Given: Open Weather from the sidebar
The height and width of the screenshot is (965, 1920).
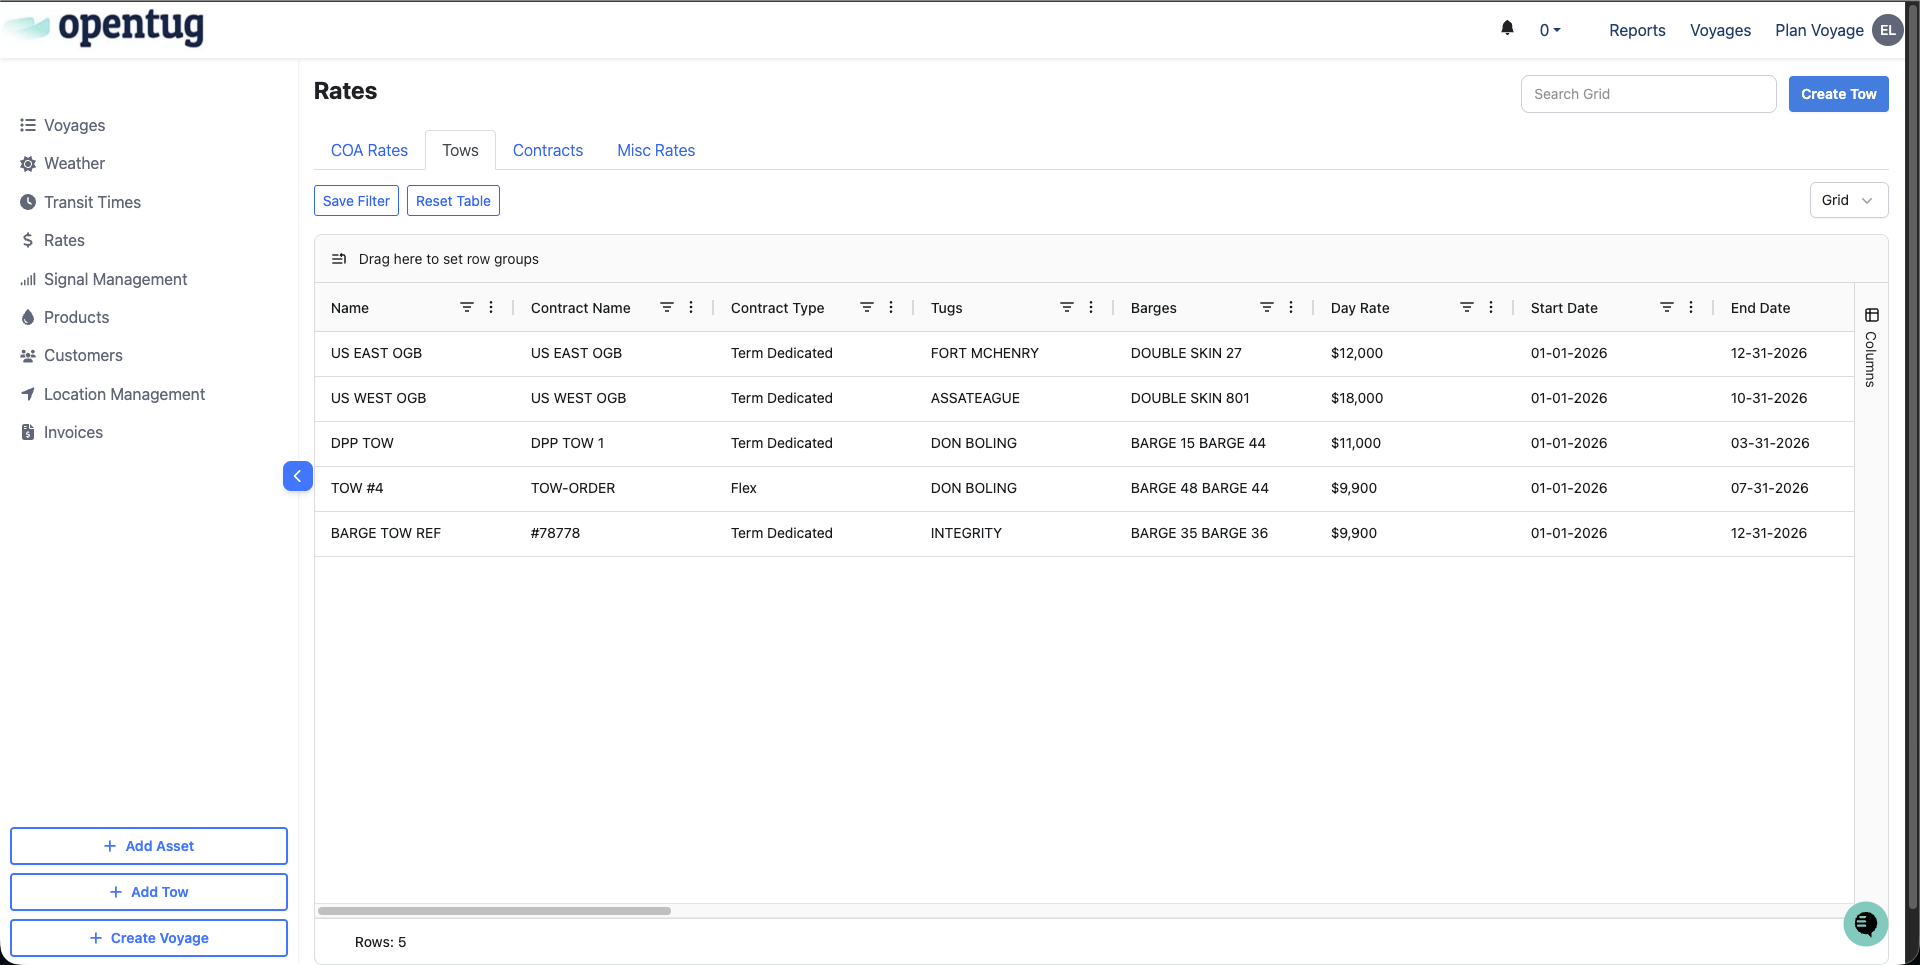Looking at the screenshot, I should click(74, 164).
